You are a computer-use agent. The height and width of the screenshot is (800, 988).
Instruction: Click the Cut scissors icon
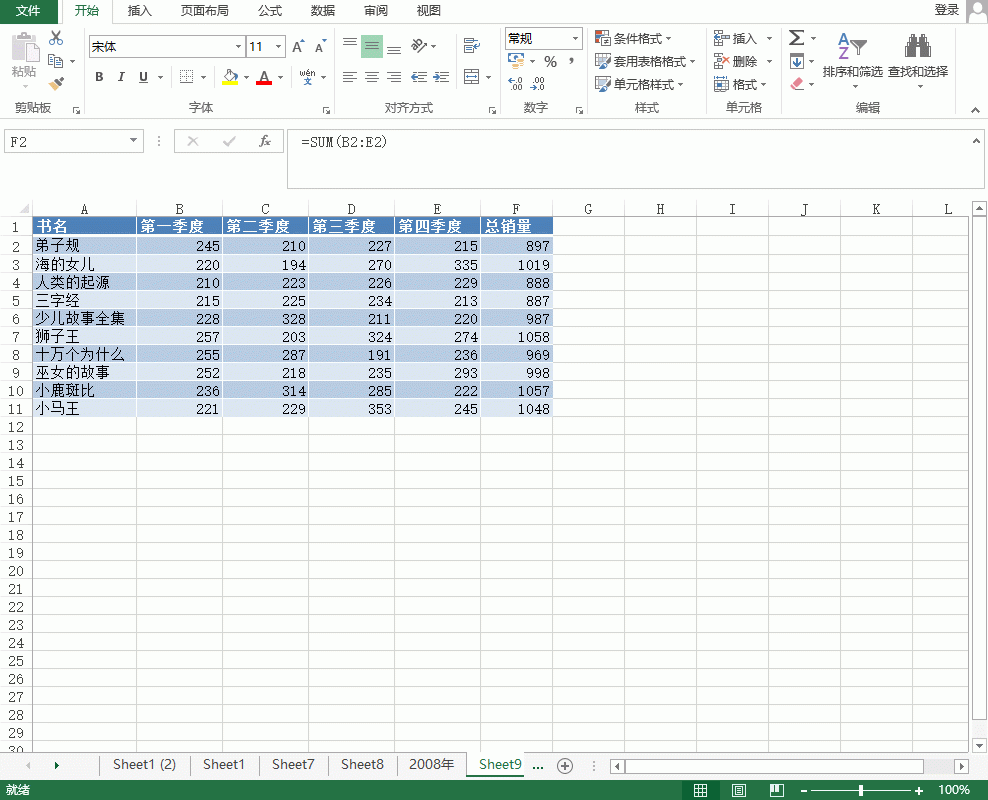click(x=56, y=38)
